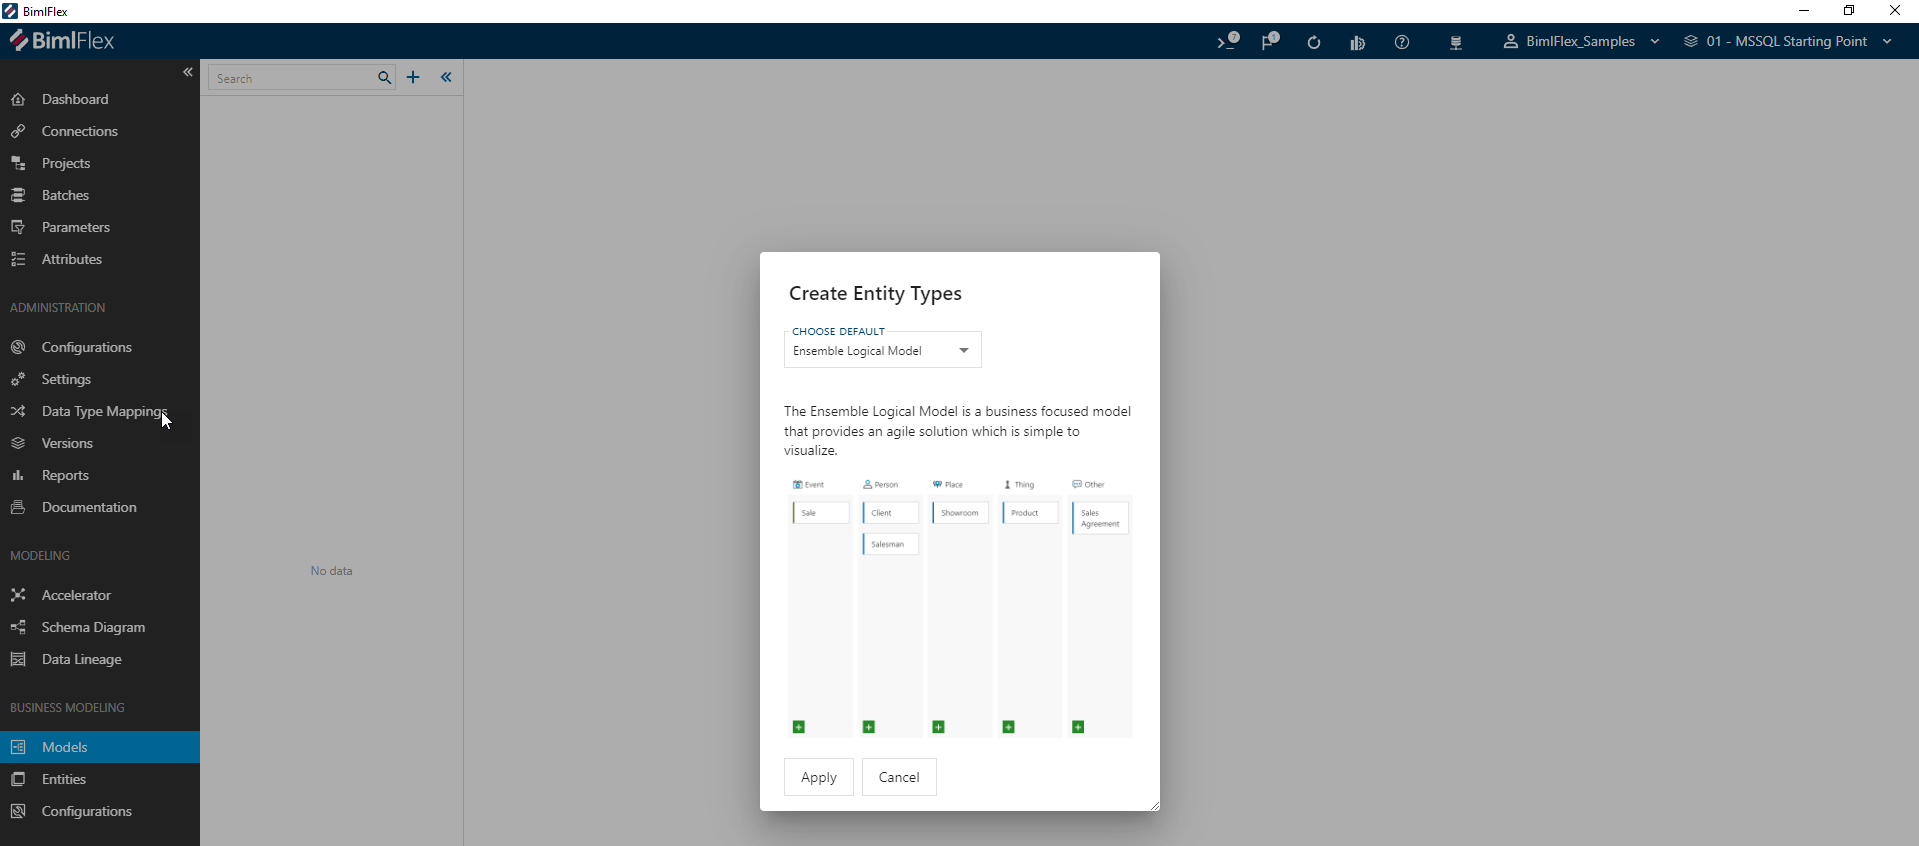The width and height of the screenshot is (1919, 846).
Task: Click the Schema Diagram icon
Action: (x=18, y=627)
